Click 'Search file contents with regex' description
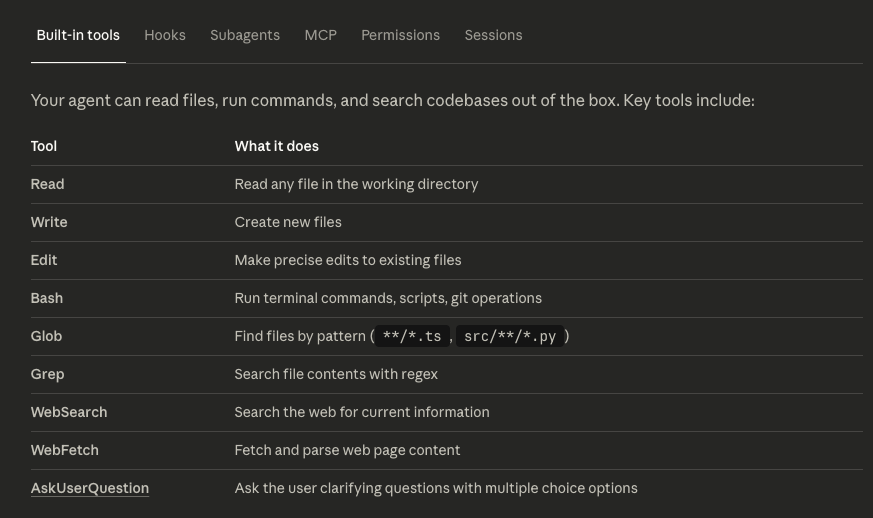 (336, 374)
